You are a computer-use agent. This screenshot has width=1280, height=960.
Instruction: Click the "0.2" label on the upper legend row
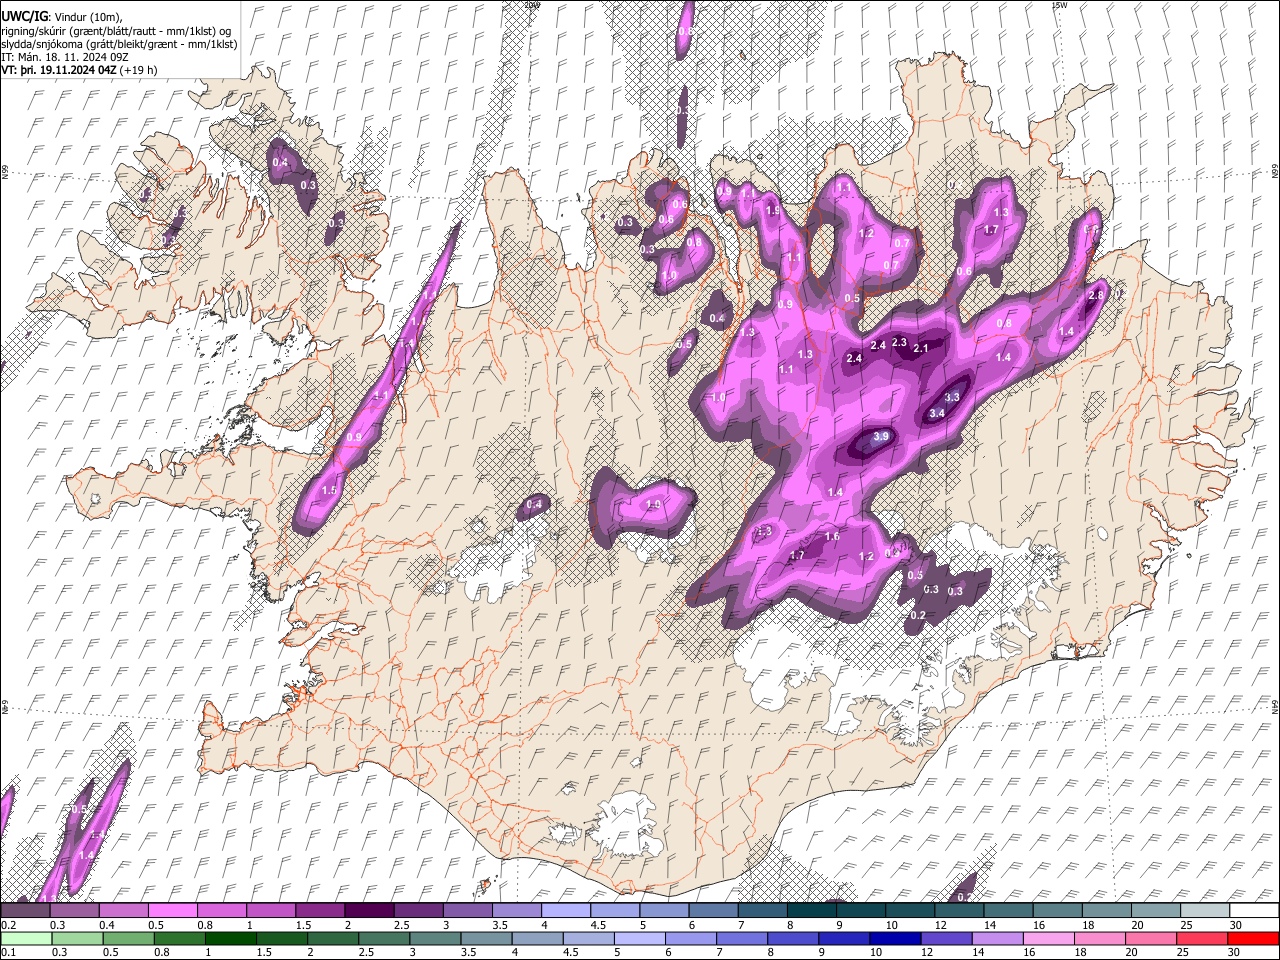pos(7,925)
